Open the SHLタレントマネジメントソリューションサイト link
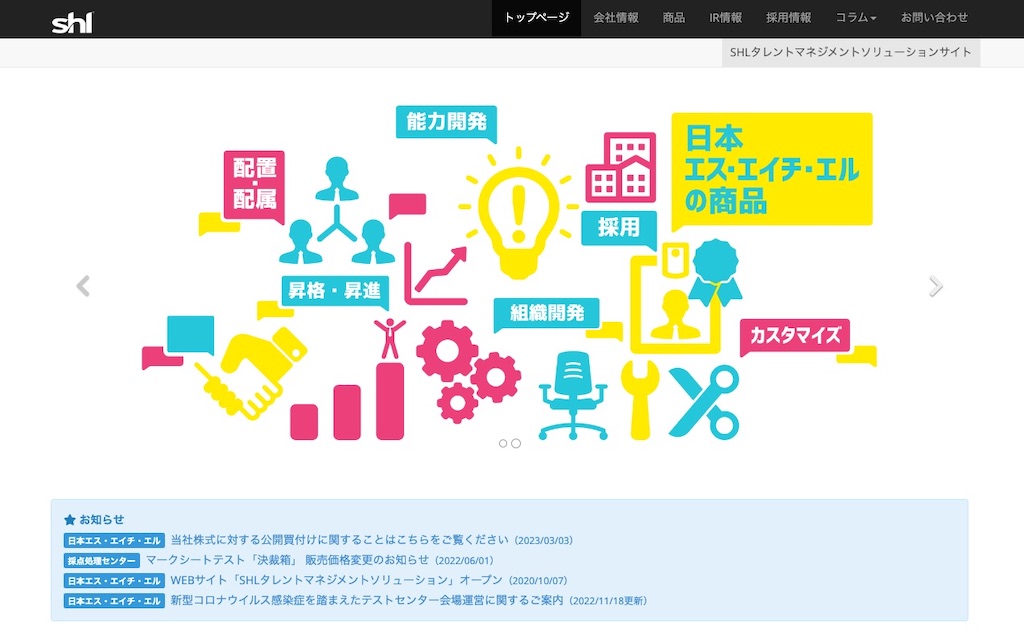Viewport: 1024px width, 639px height. coord(850,51)
